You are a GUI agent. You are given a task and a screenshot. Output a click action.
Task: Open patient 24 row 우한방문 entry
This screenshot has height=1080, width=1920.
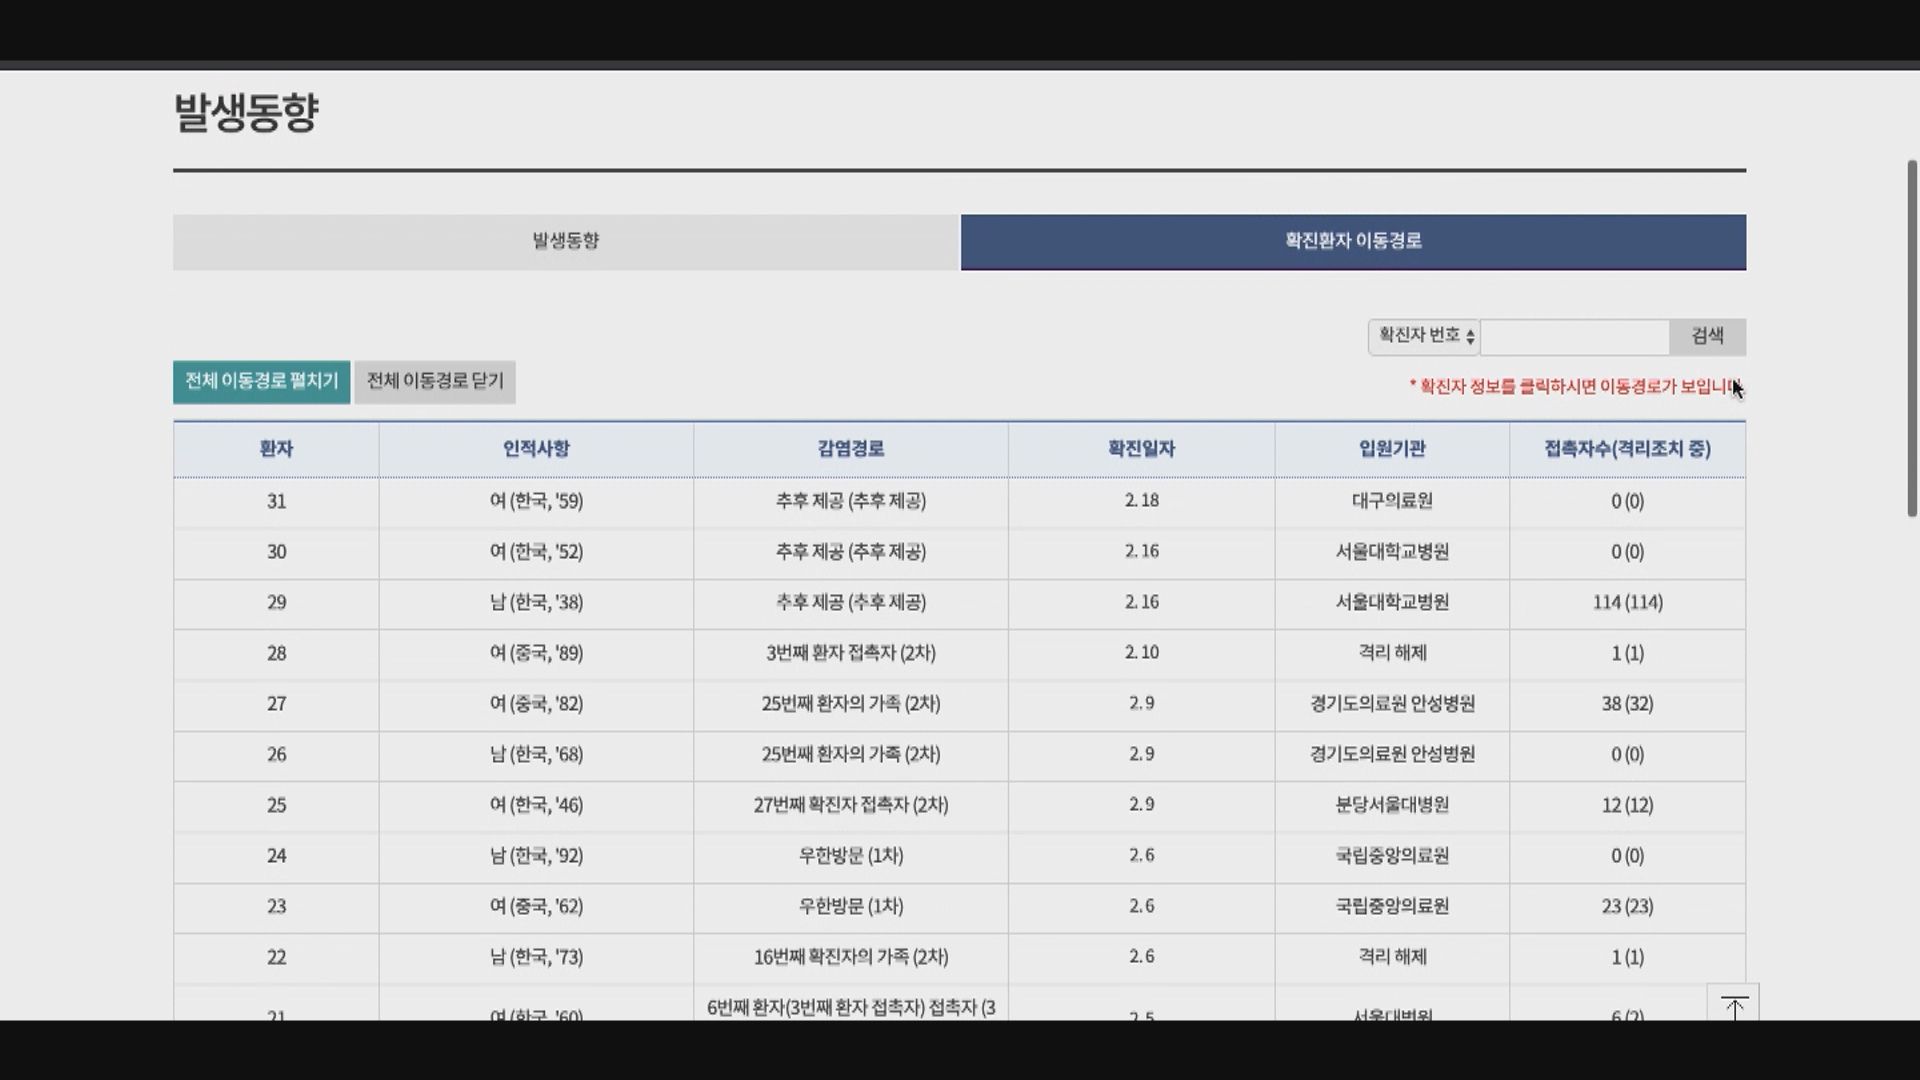[850, 856]
